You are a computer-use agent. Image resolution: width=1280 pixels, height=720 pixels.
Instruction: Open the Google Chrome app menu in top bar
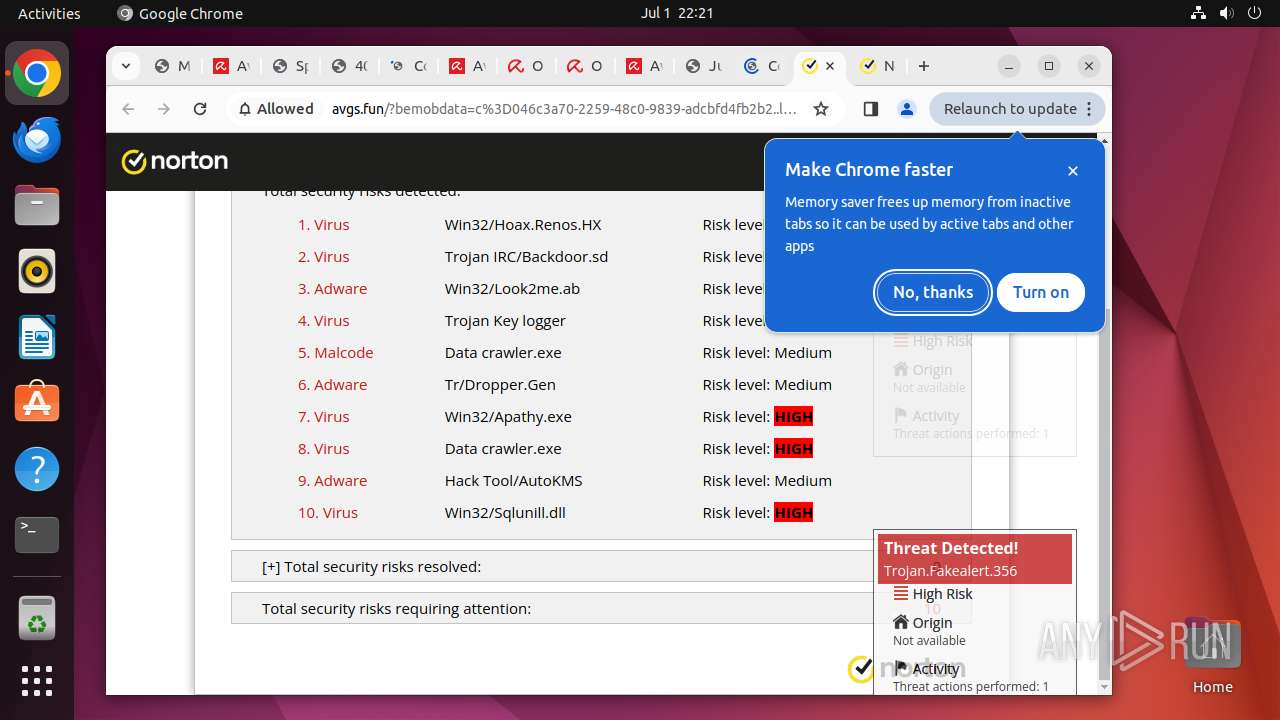180,13
